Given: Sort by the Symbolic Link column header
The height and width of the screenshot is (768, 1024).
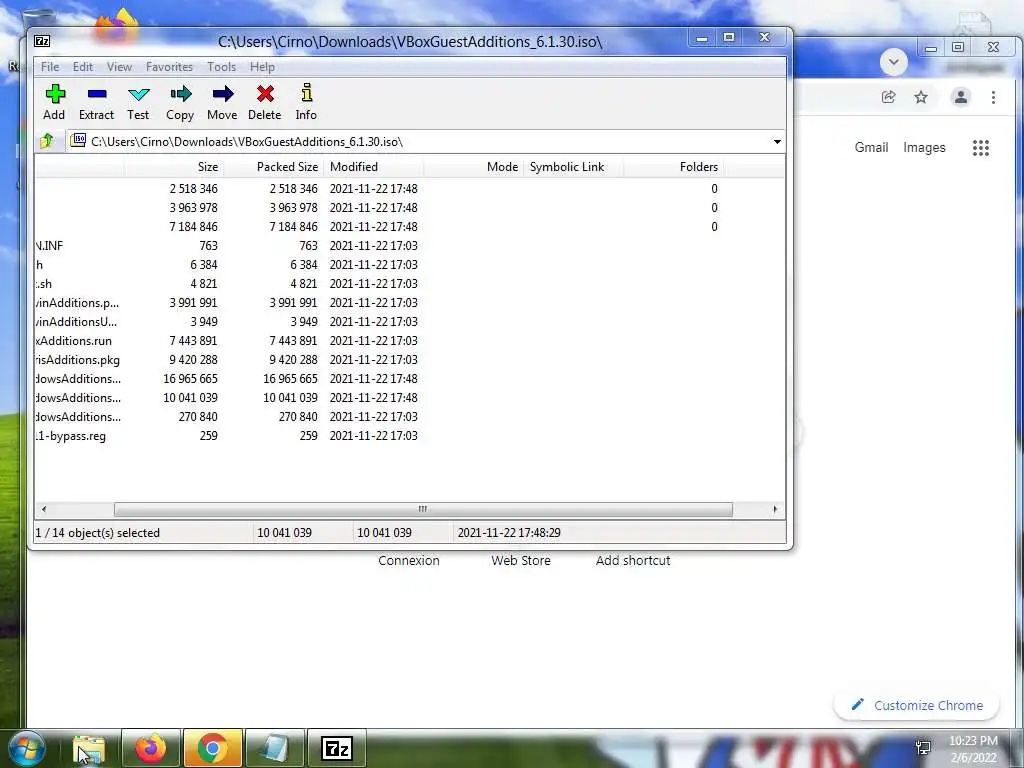Looking at the screenshot, I should point(573,167).
